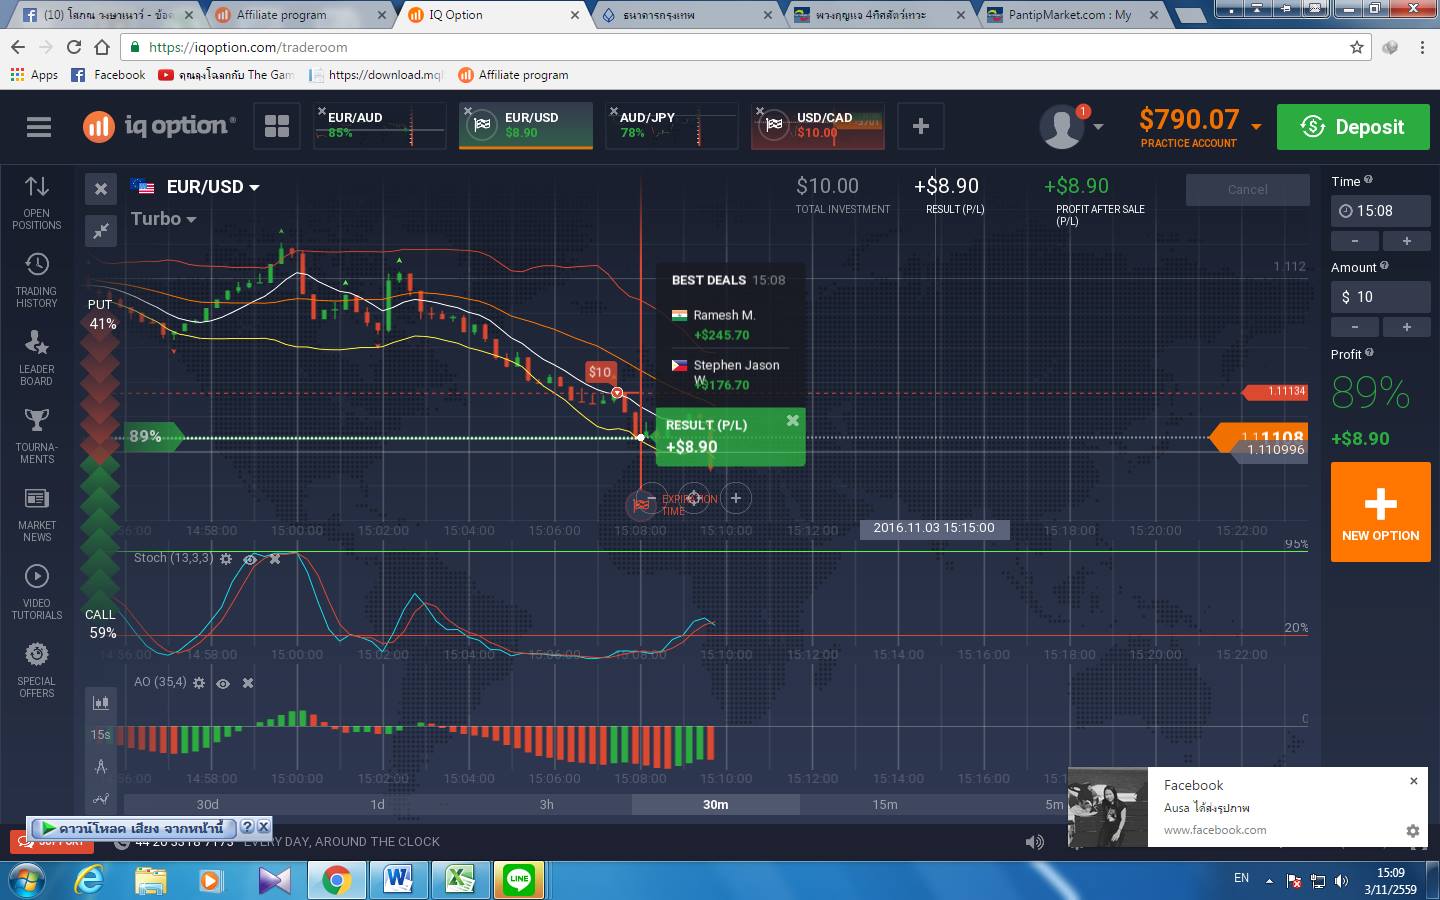This screenshot has height=900, width=1440.
Task: Select the 15m chart range
Action: click(x=884, y=804)
